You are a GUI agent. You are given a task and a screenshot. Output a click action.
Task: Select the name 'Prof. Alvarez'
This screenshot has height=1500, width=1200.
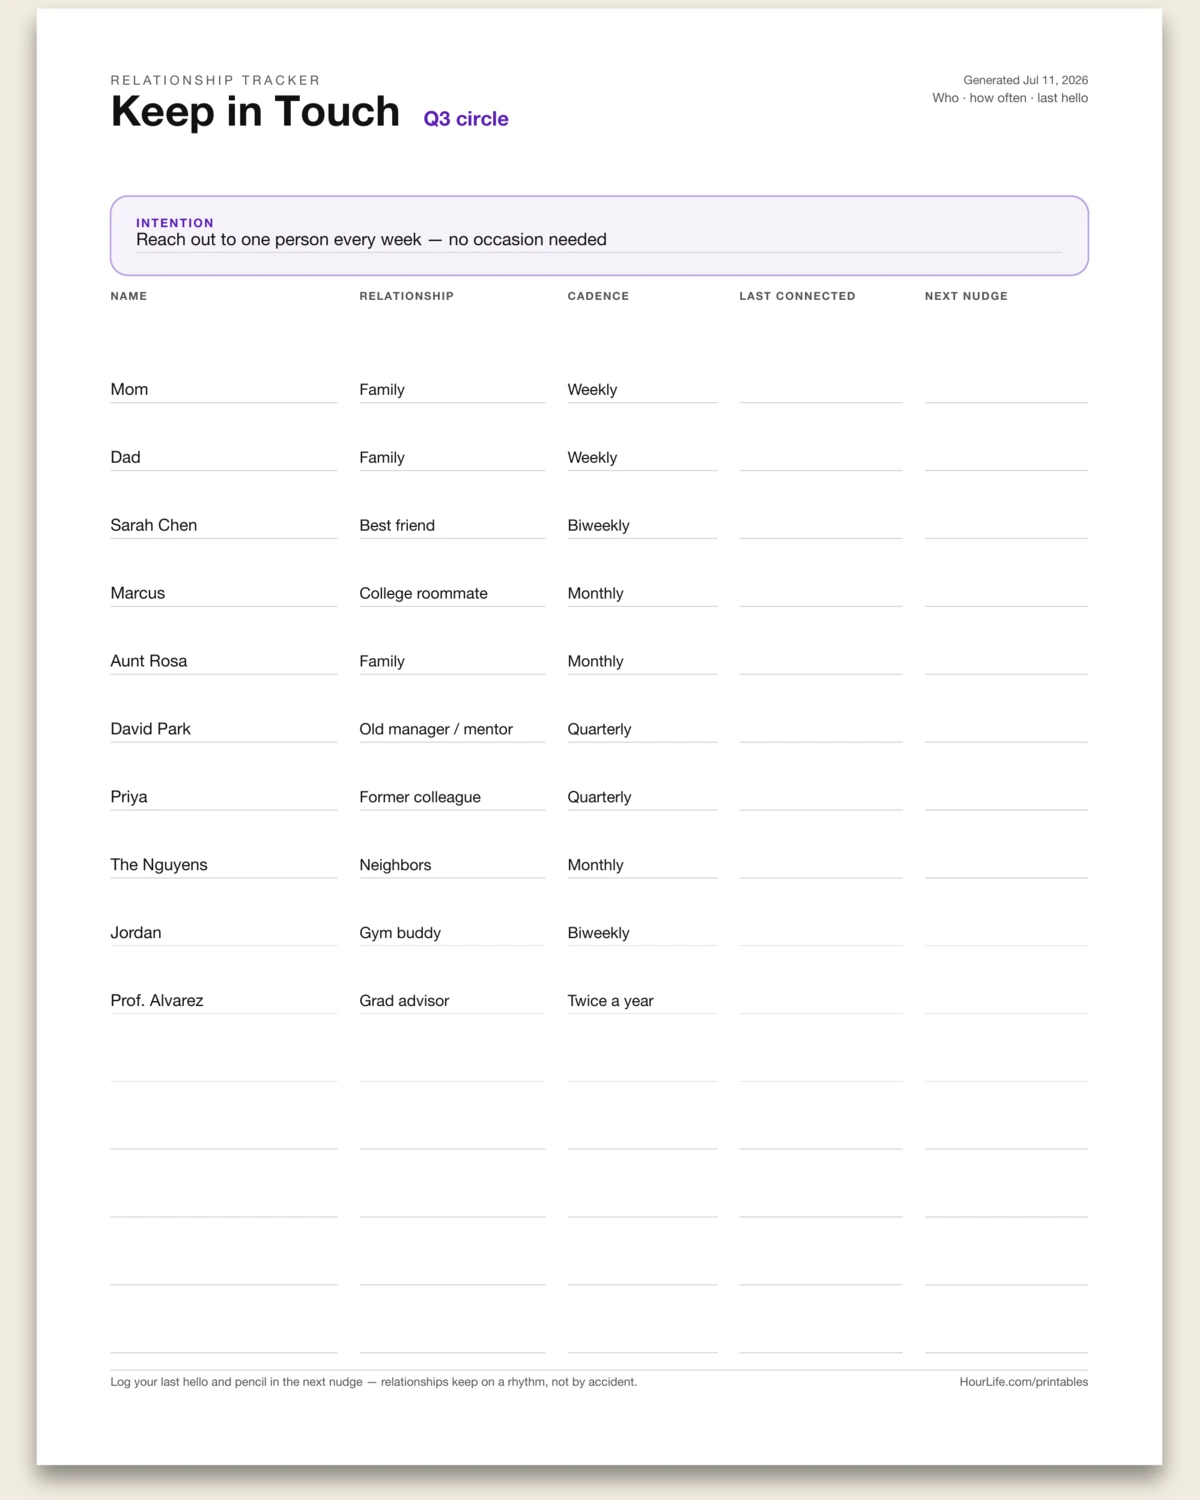(x=157, y=1002)
